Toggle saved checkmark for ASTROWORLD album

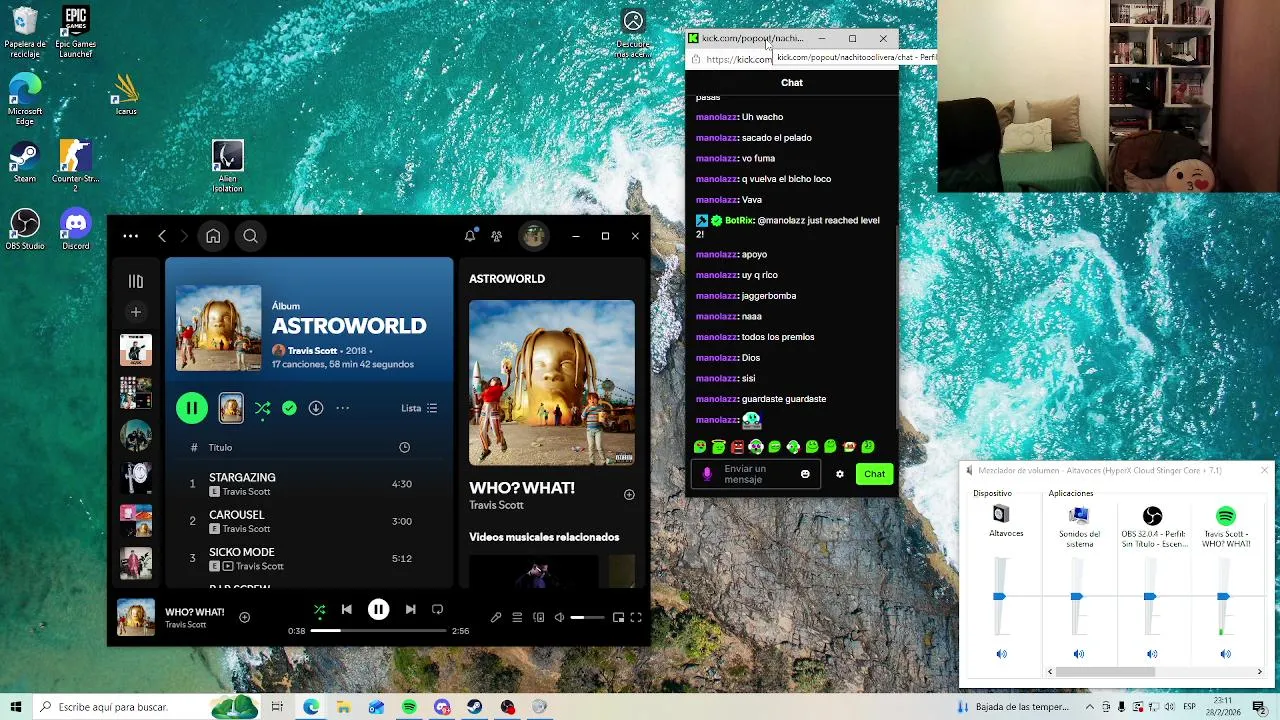point(289,408)
